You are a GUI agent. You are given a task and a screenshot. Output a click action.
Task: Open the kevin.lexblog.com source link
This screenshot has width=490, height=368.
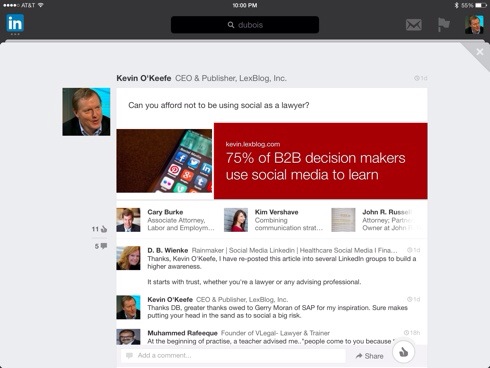[x=253, y=144]
